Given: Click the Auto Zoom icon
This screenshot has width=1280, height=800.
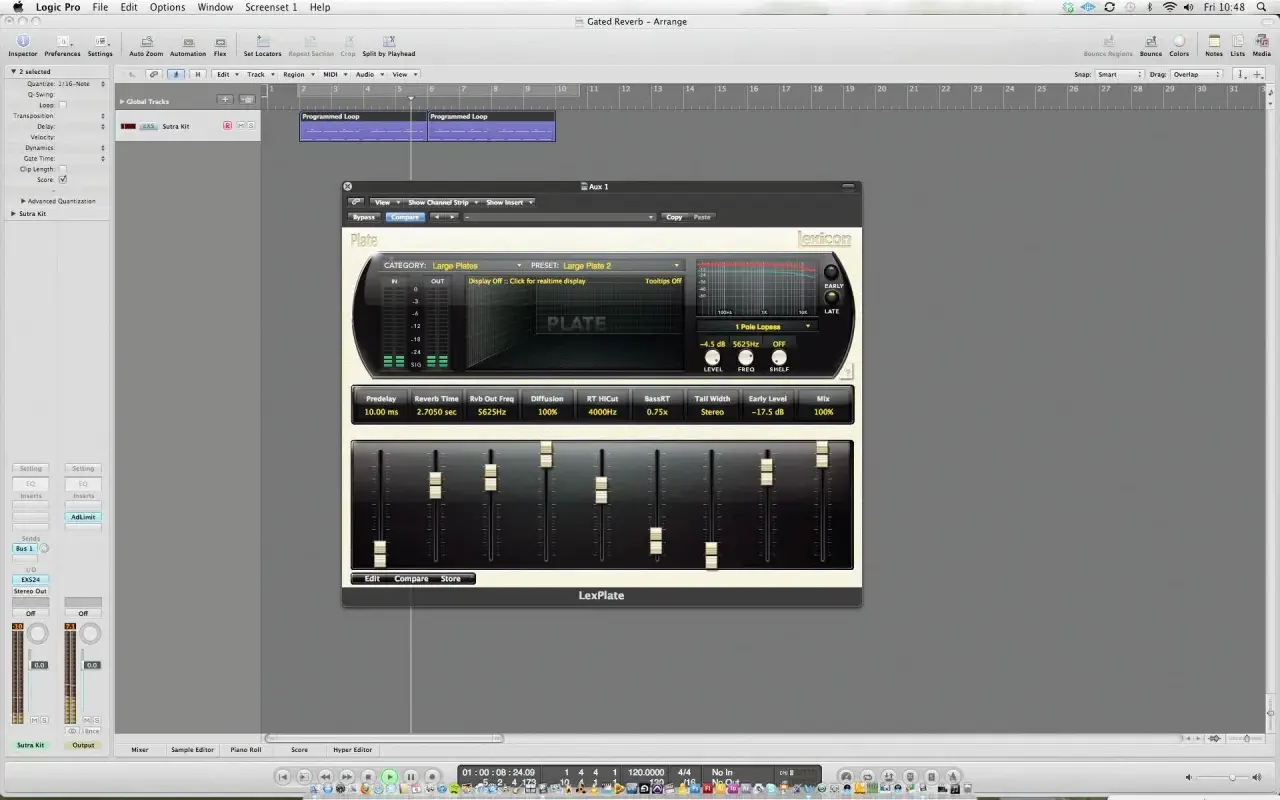Looking at the screenshot, I should pos(146,41).
